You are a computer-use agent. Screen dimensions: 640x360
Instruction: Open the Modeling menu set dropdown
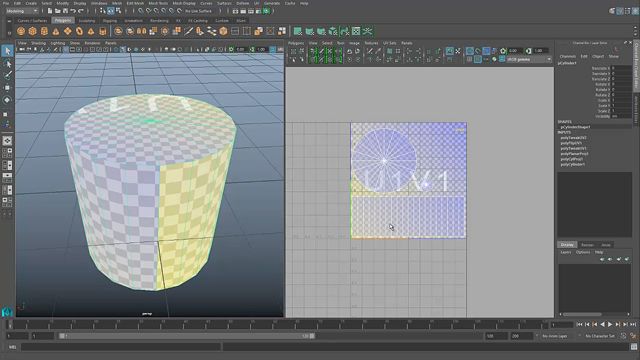pos(22,11)
